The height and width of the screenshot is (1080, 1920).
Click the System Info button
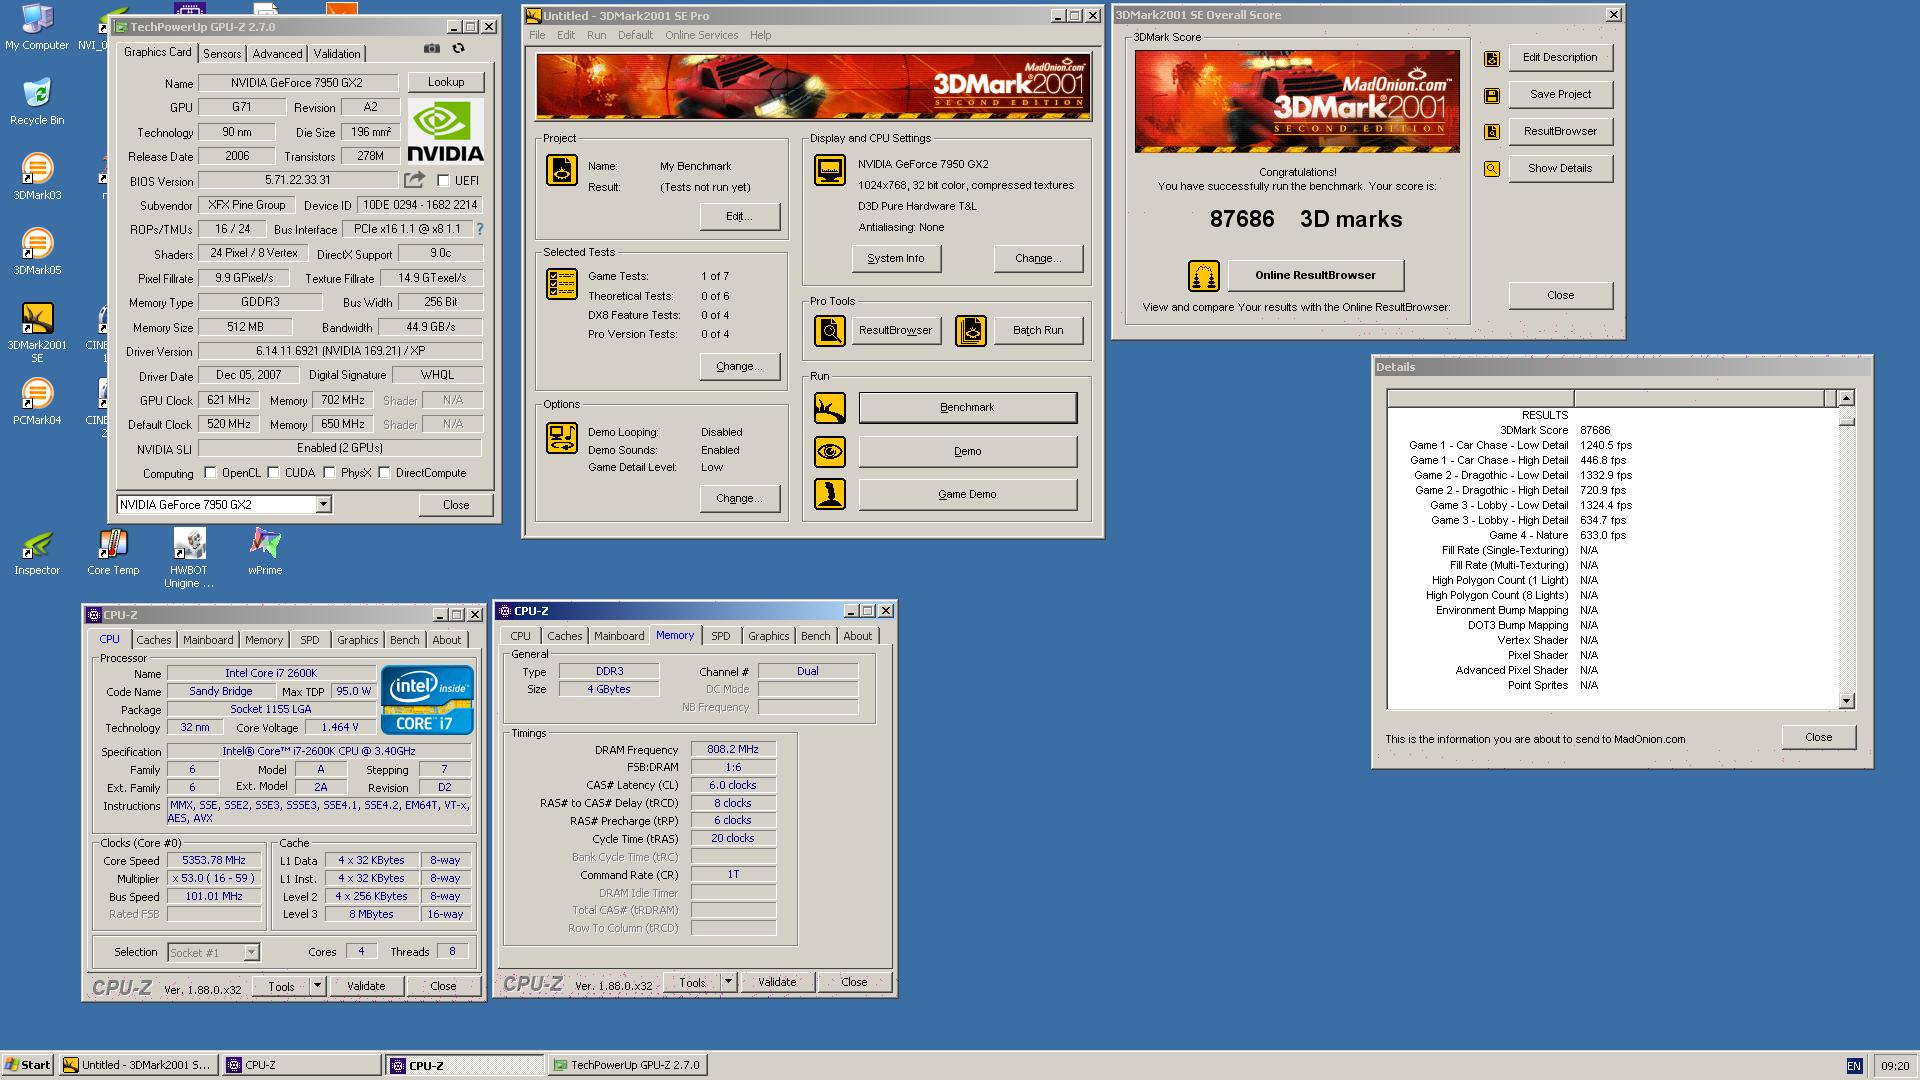point(896,258)
